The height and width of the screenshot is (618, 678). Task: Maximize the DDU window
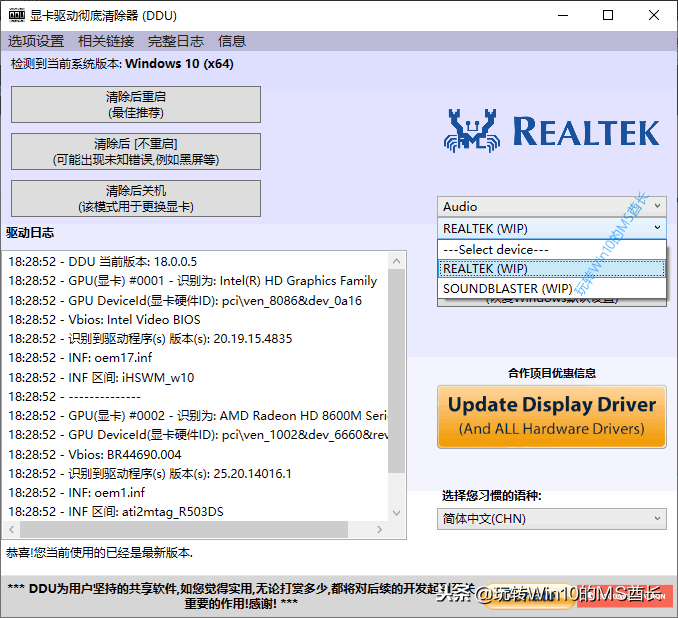click(x=608, y=15)
